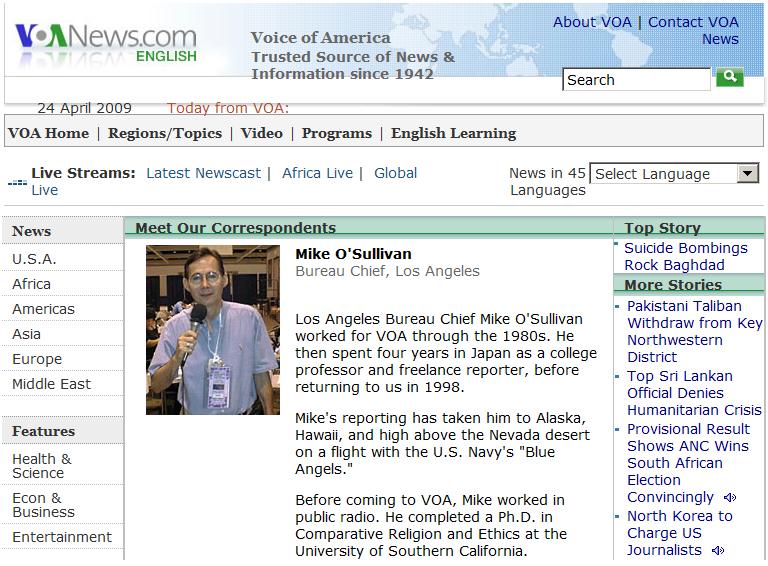Open the Select Language dropdown
Viewport: 768px width, 566px height.
pyautogui.click(x=675, y=174)
